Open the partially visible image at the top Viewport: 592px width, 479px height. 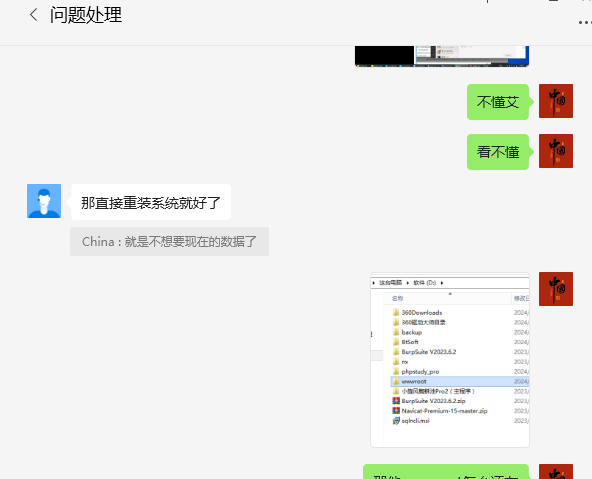[442, 56]
